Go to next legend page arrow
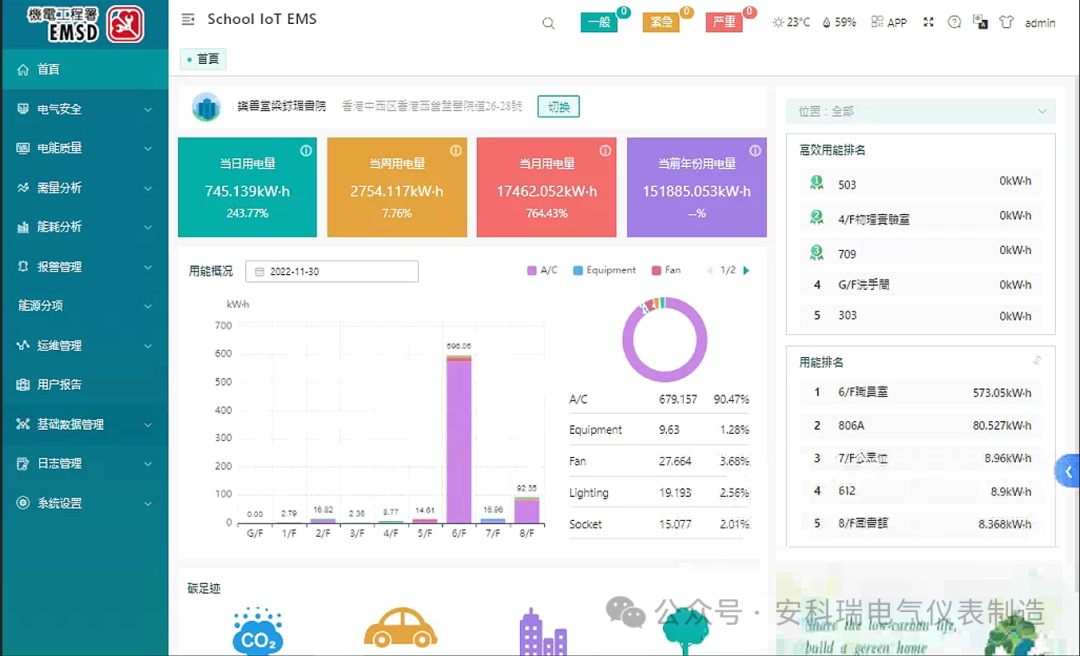Viewport: 1080px width, 656px height. click(x=746, y=270)
